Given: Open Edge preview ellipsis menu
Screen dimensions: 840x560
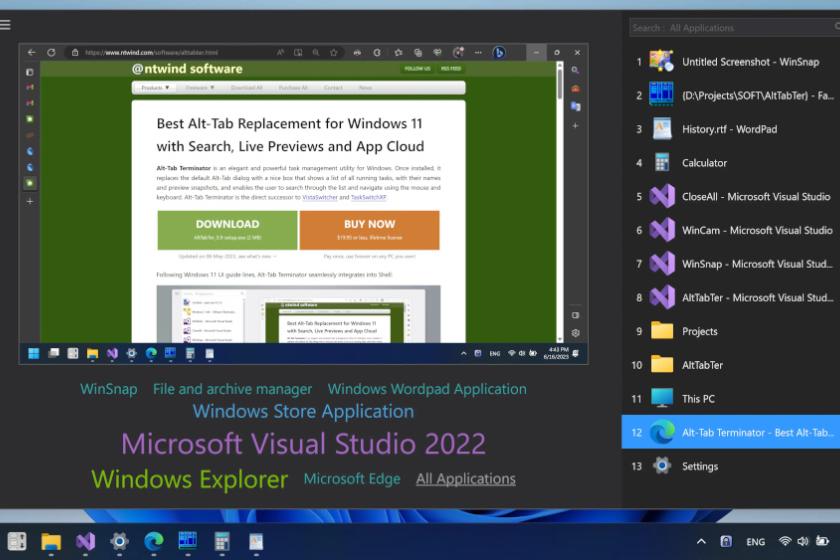Looking at the screenshot, I should click(x=478, y=53).
